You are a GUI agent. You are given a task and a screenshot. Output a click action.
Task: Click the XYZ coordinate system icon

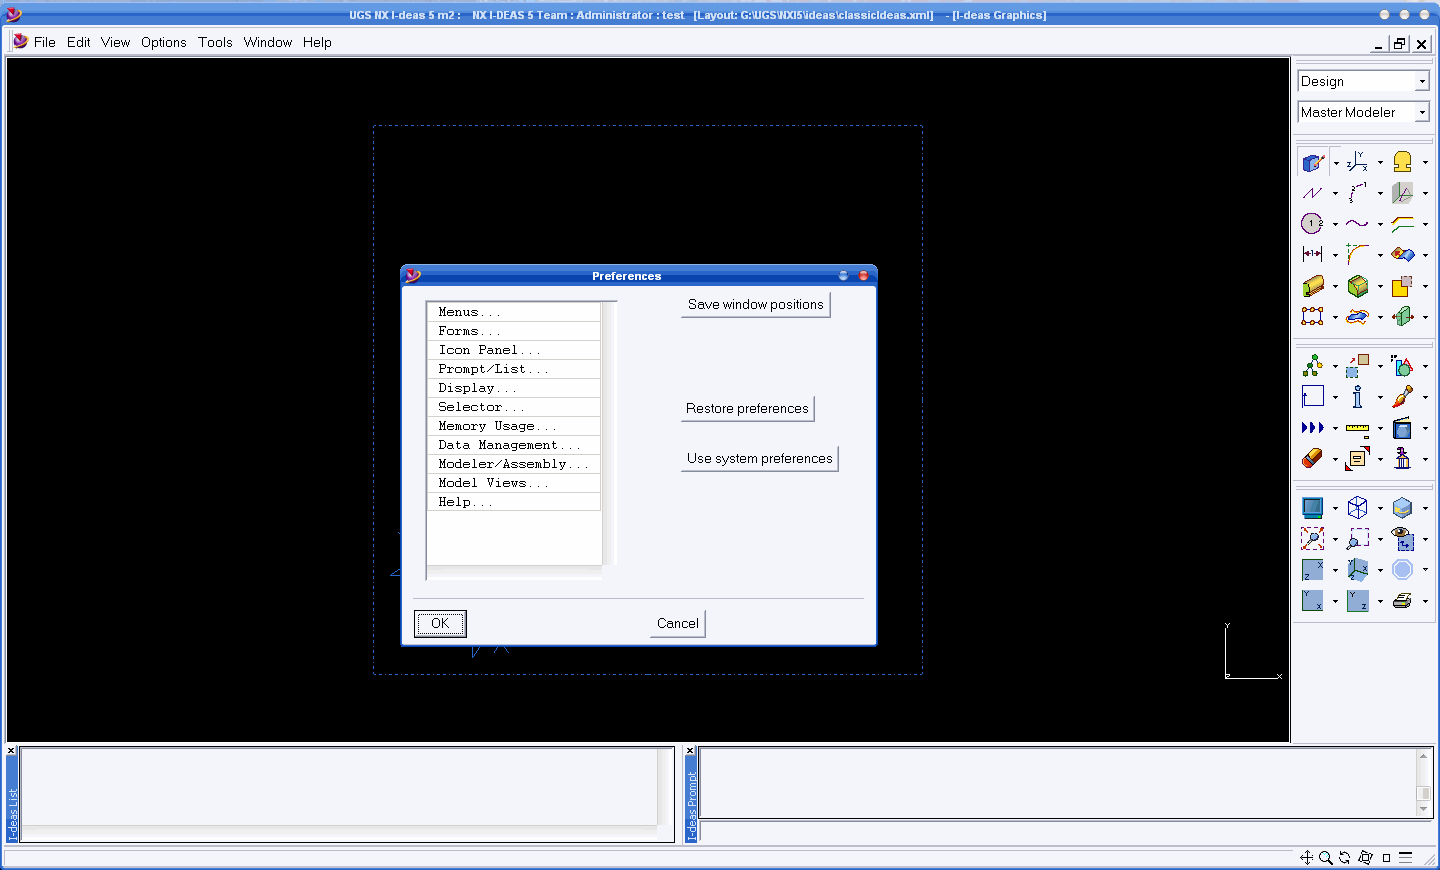1357,162
